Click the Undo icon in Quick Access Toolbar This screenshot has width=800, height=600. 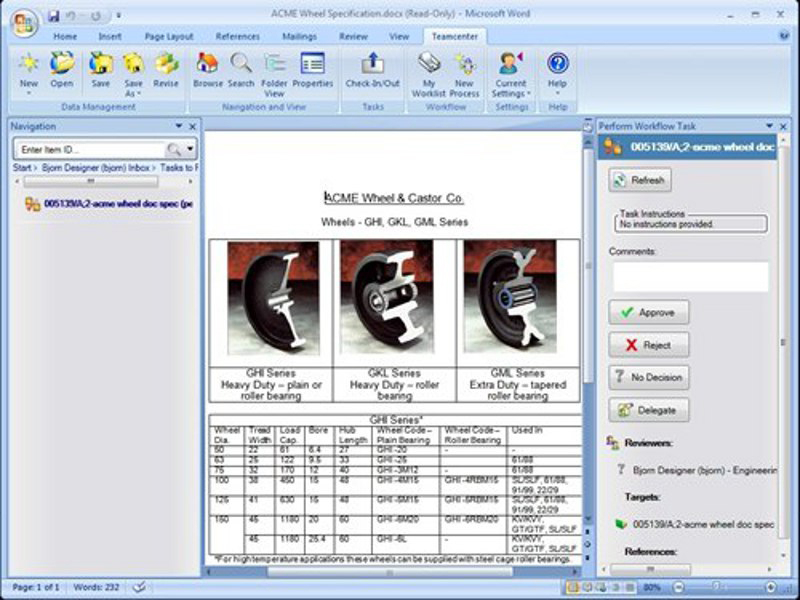71,16
